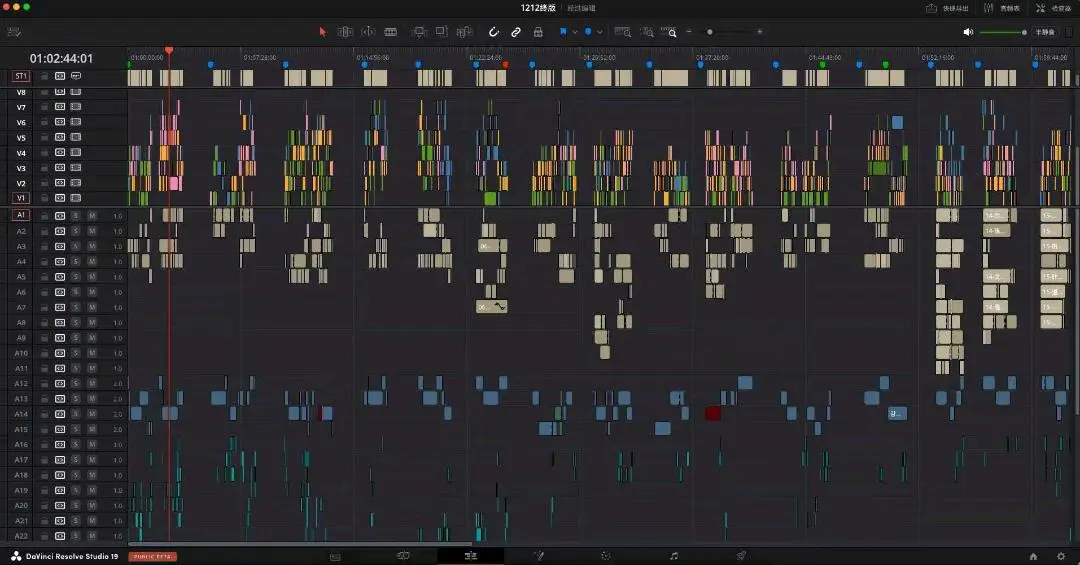
Task: Lock video track V3
Action: tap(44, 167)
